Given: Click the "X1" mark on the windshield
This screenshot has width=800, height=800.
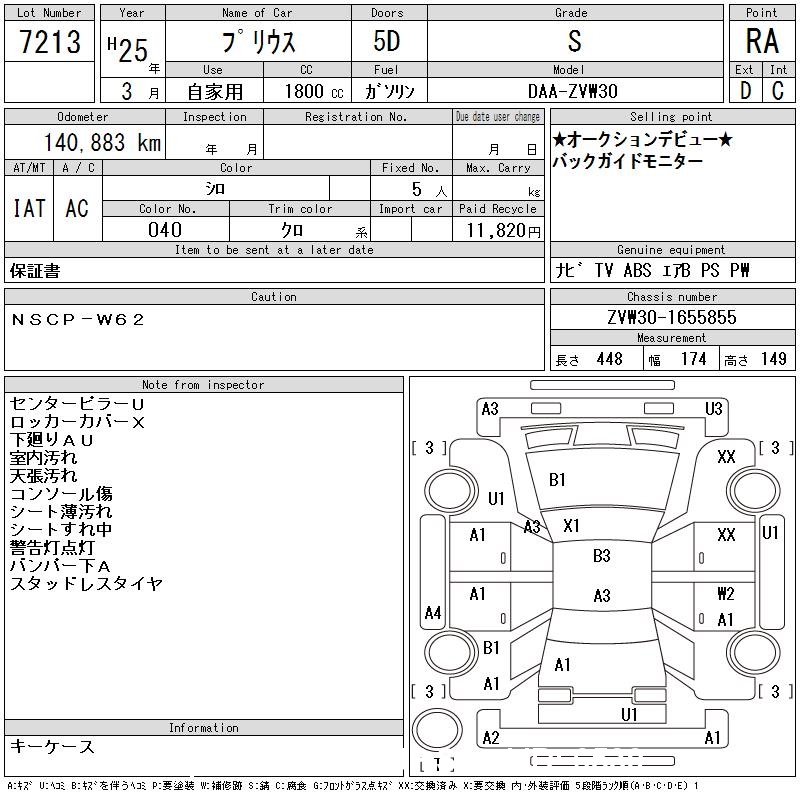Looking at the screenshot, I should click(571, 526).
